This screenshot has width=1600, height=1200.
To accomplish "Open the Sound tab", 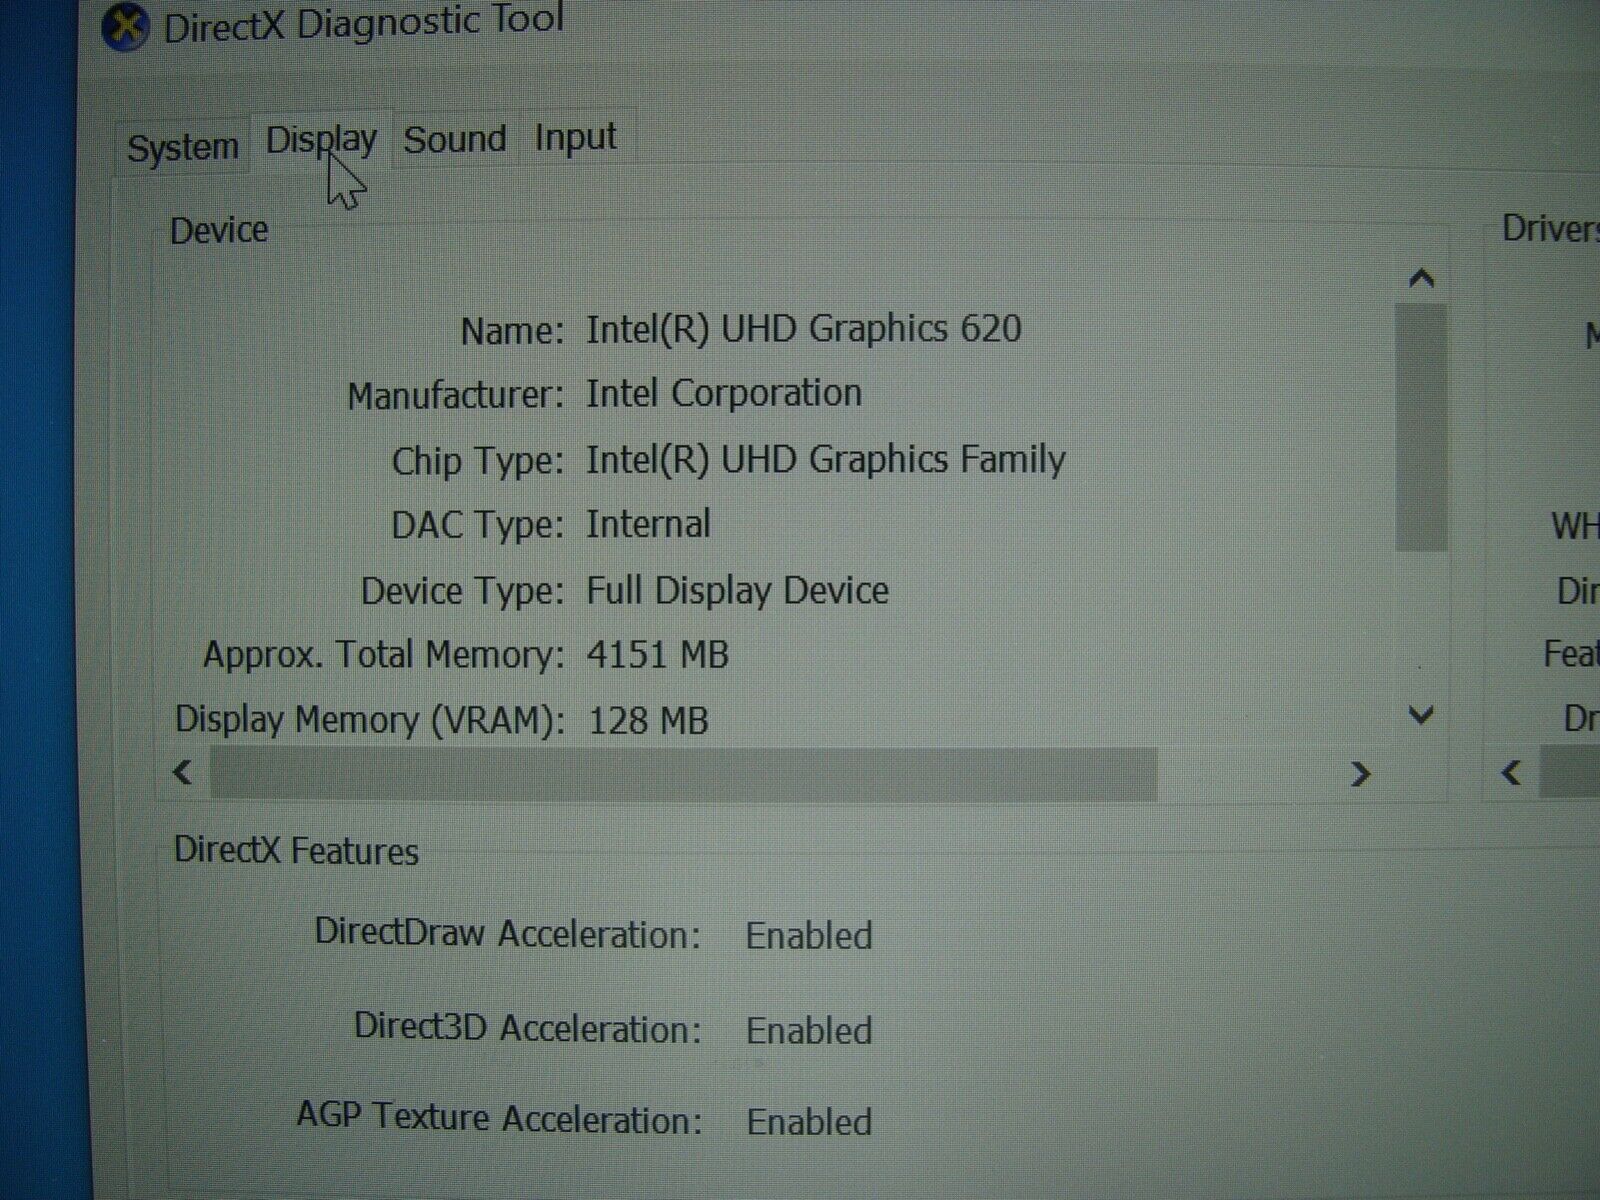I will 455,139.
